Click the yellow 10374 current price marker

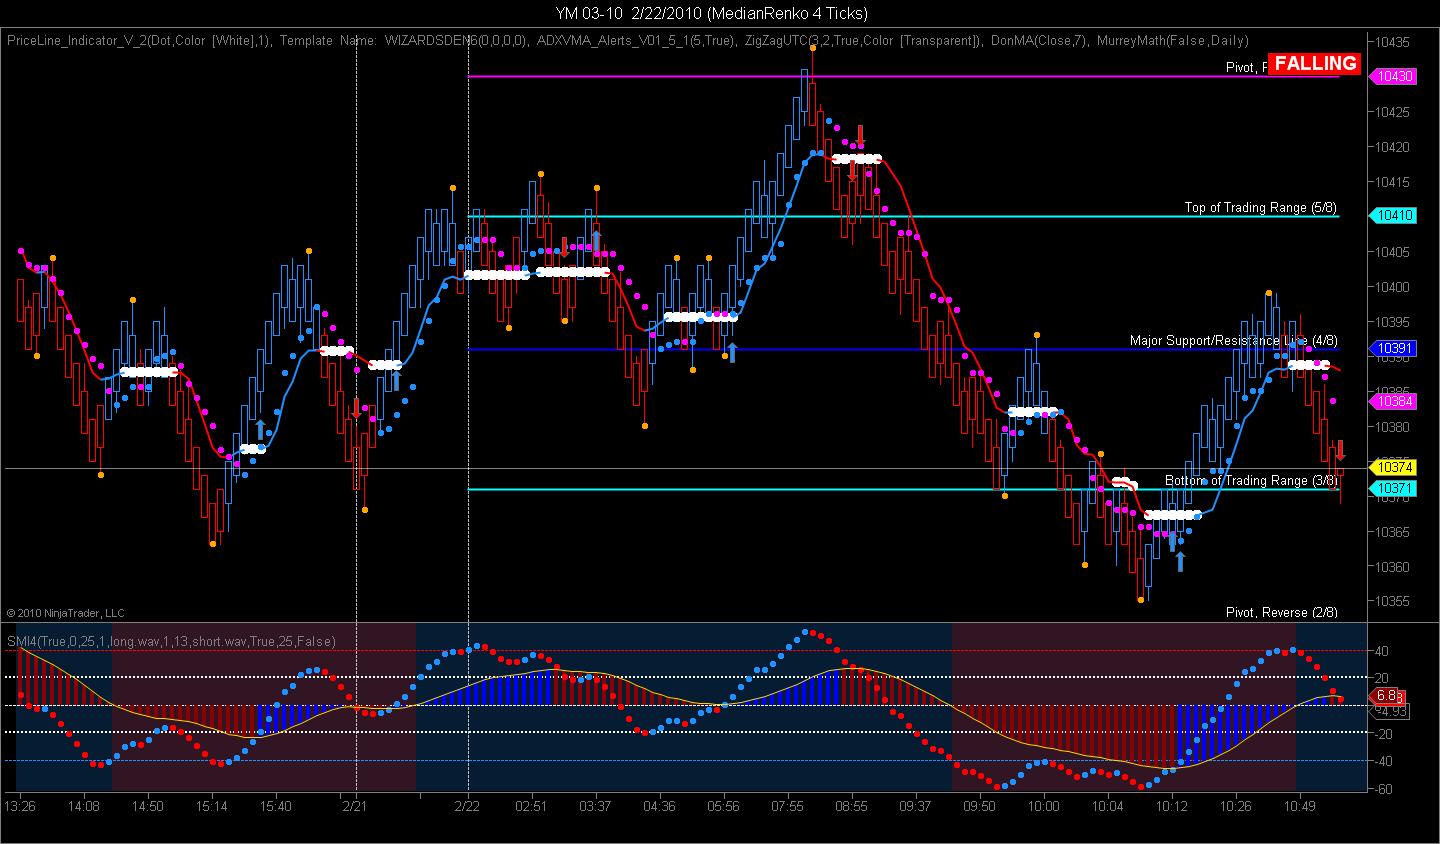1394,467
